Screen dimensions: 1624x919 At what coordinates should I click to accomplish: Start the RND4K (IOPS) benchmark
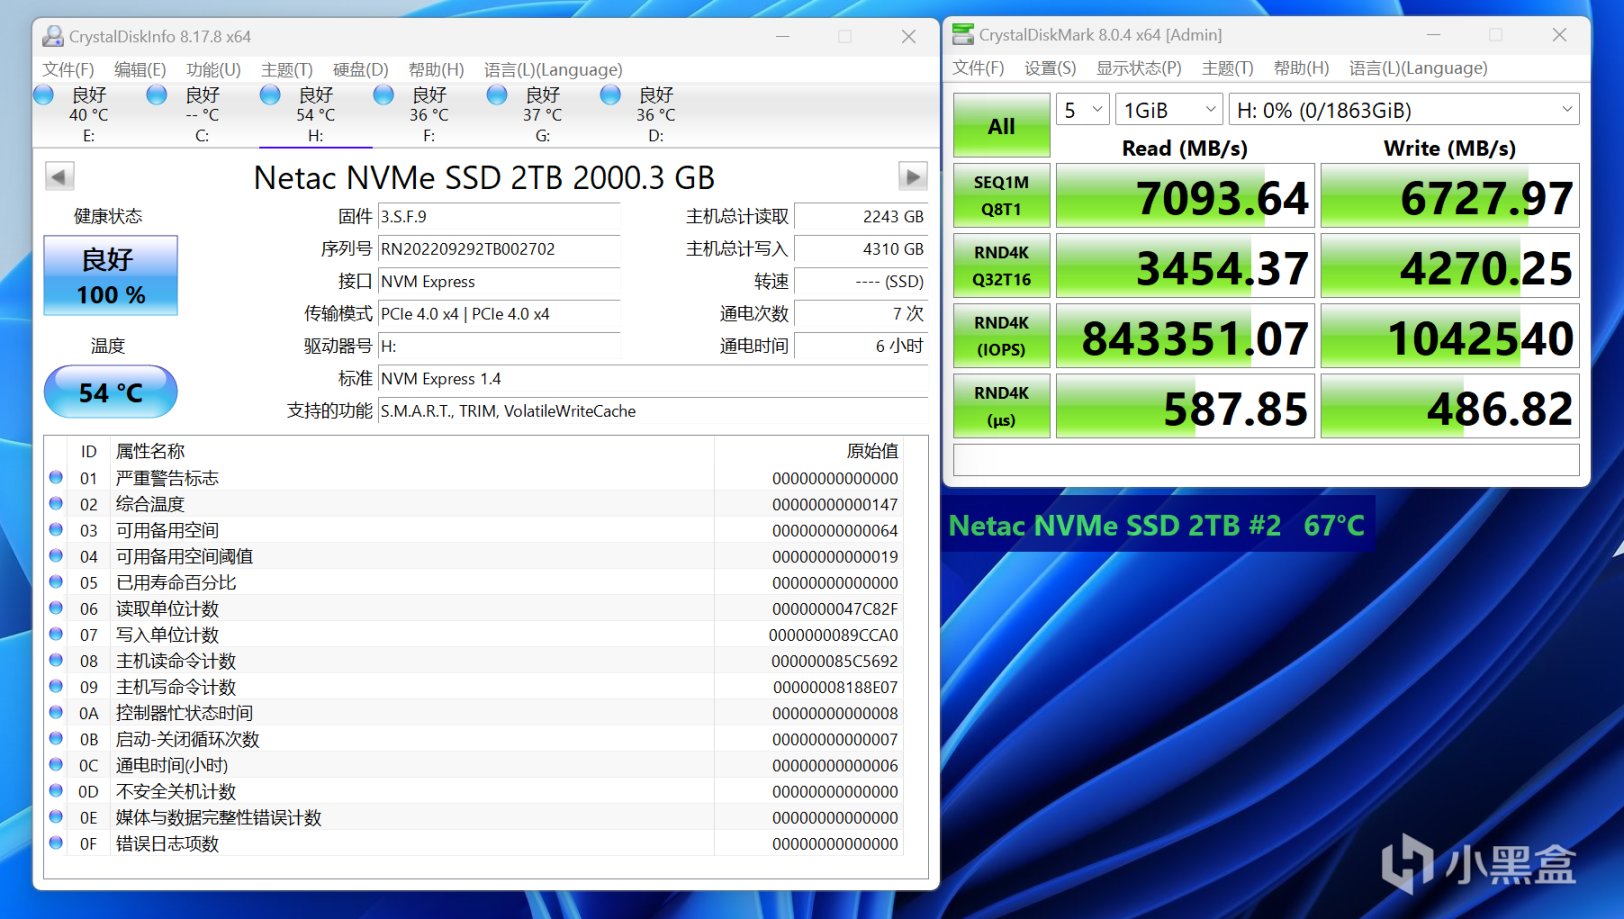tap(1001, 336)
